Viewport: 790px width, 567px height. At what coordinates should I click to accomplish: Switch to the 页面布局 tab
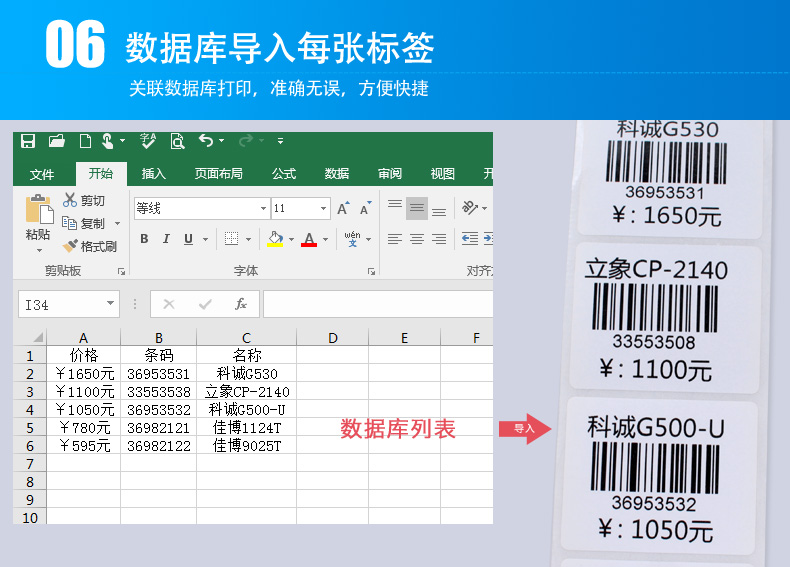tap(219, 174)
